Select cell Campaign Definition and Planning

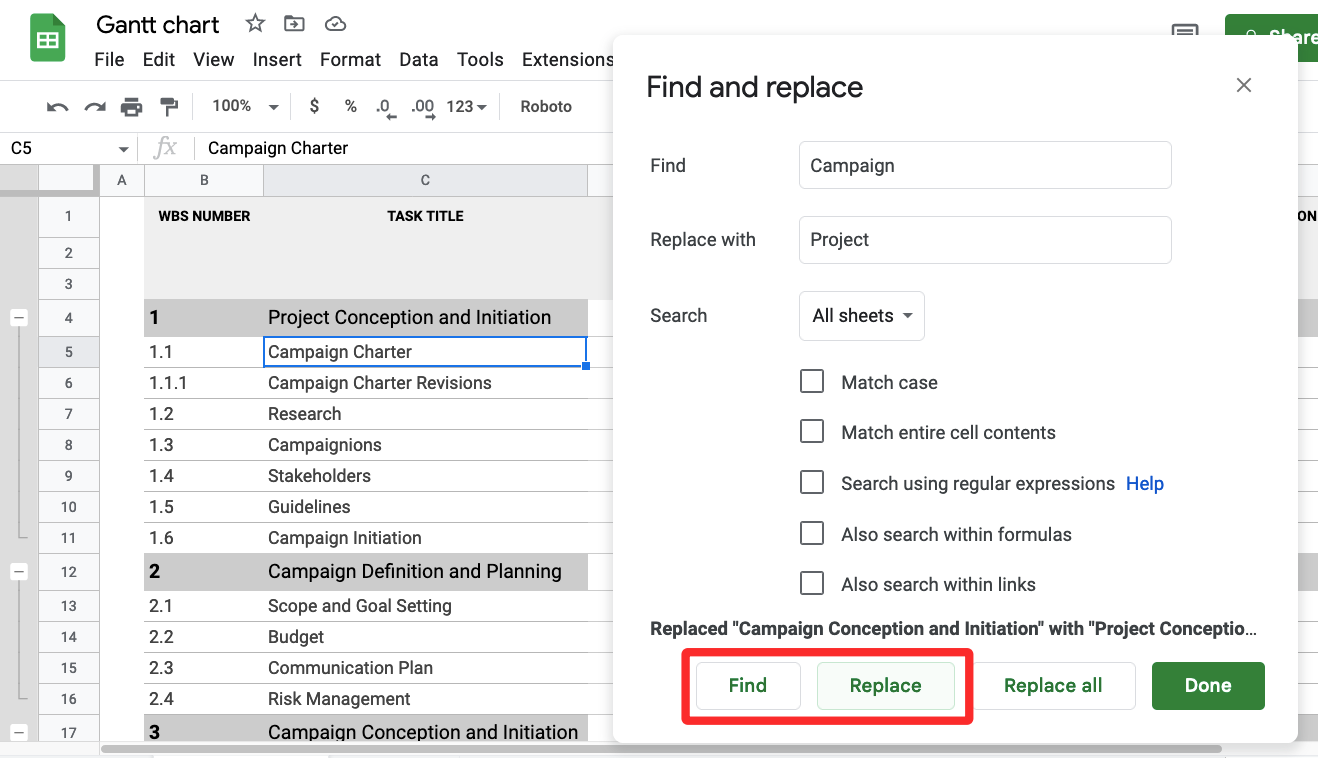click(425, 572)
